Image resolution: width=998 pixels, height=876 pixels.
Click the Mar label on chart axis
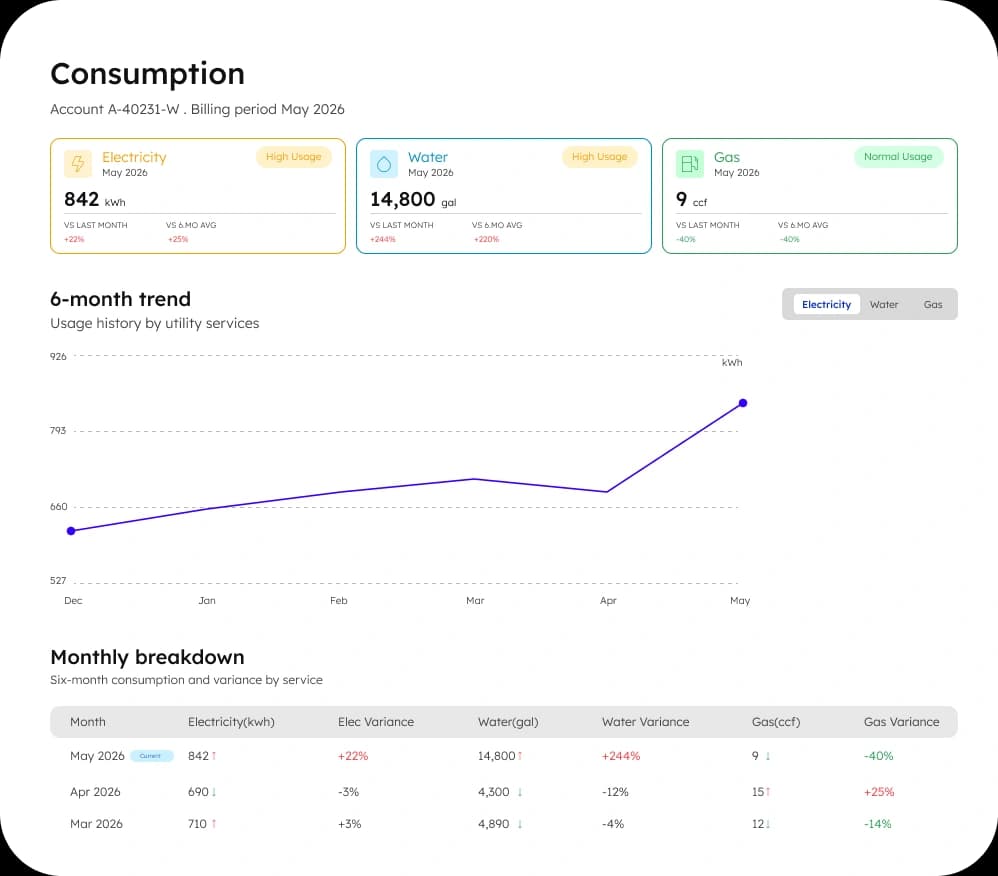475,600
